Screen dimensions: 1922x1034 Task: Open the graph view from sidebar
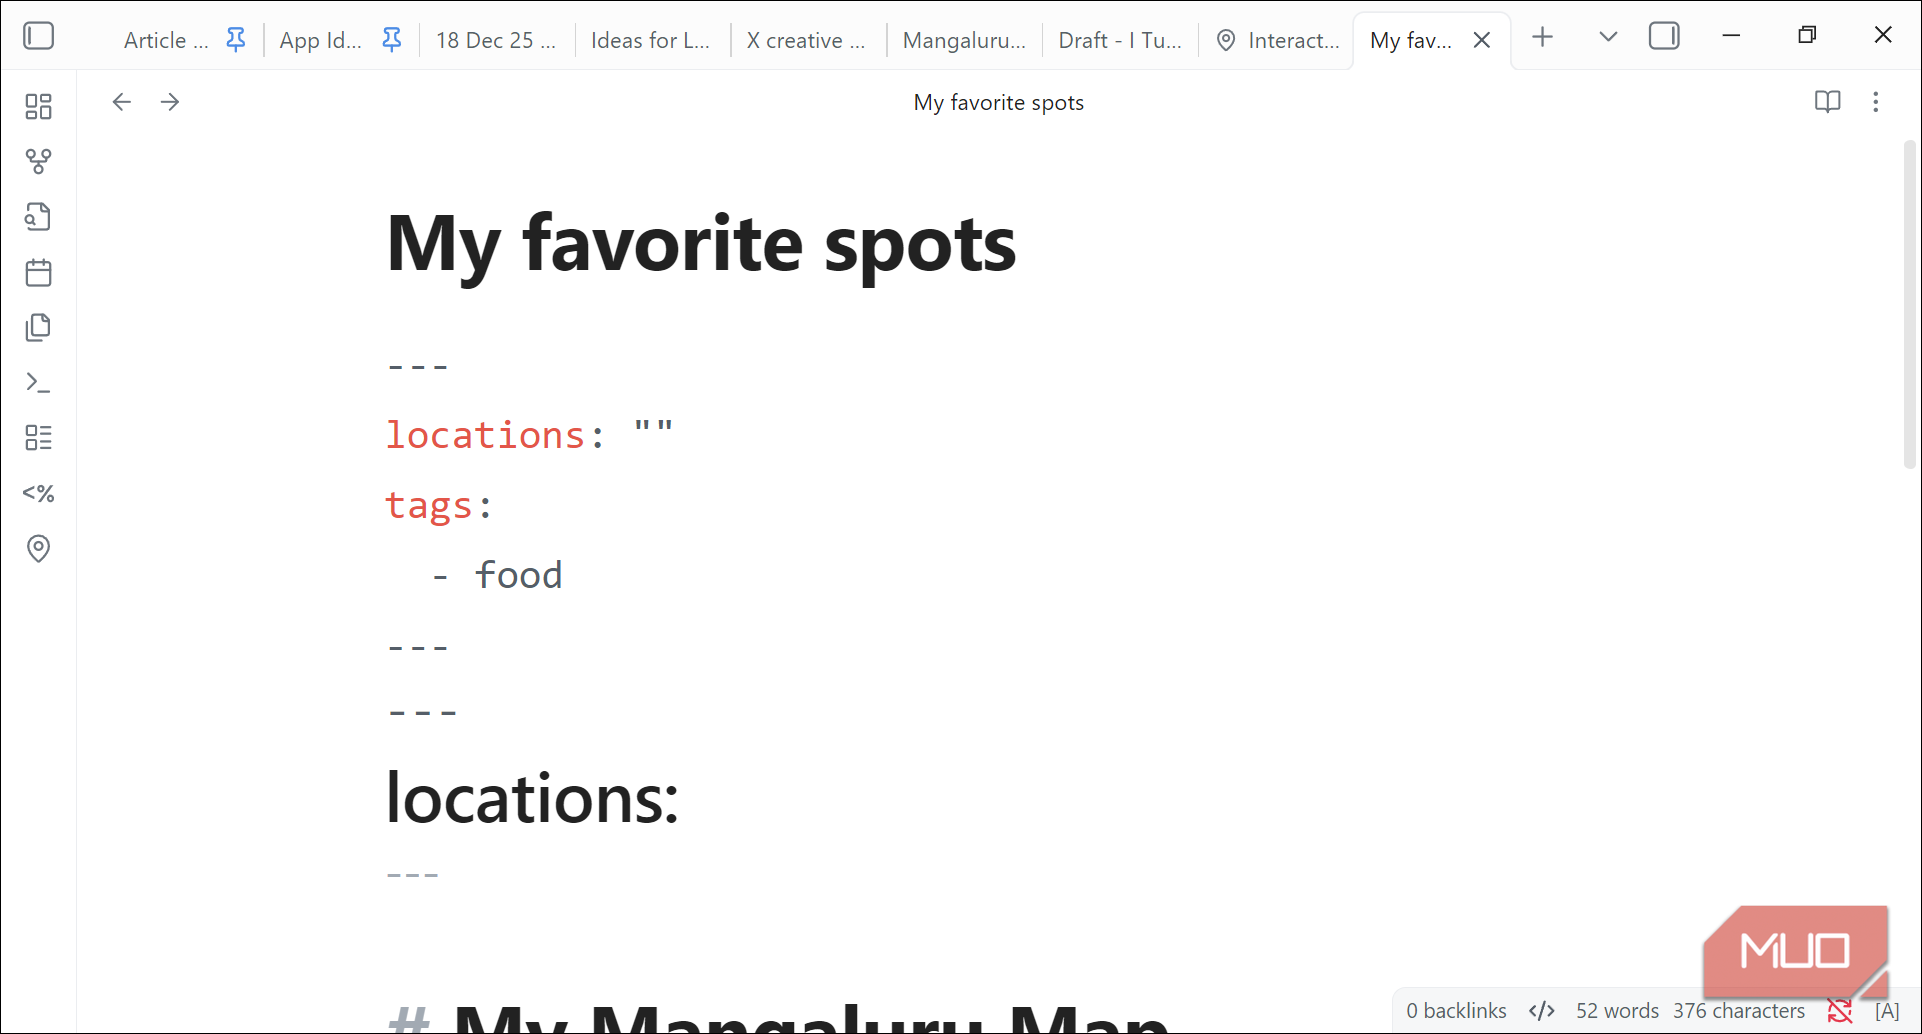(x=38, y=161)
